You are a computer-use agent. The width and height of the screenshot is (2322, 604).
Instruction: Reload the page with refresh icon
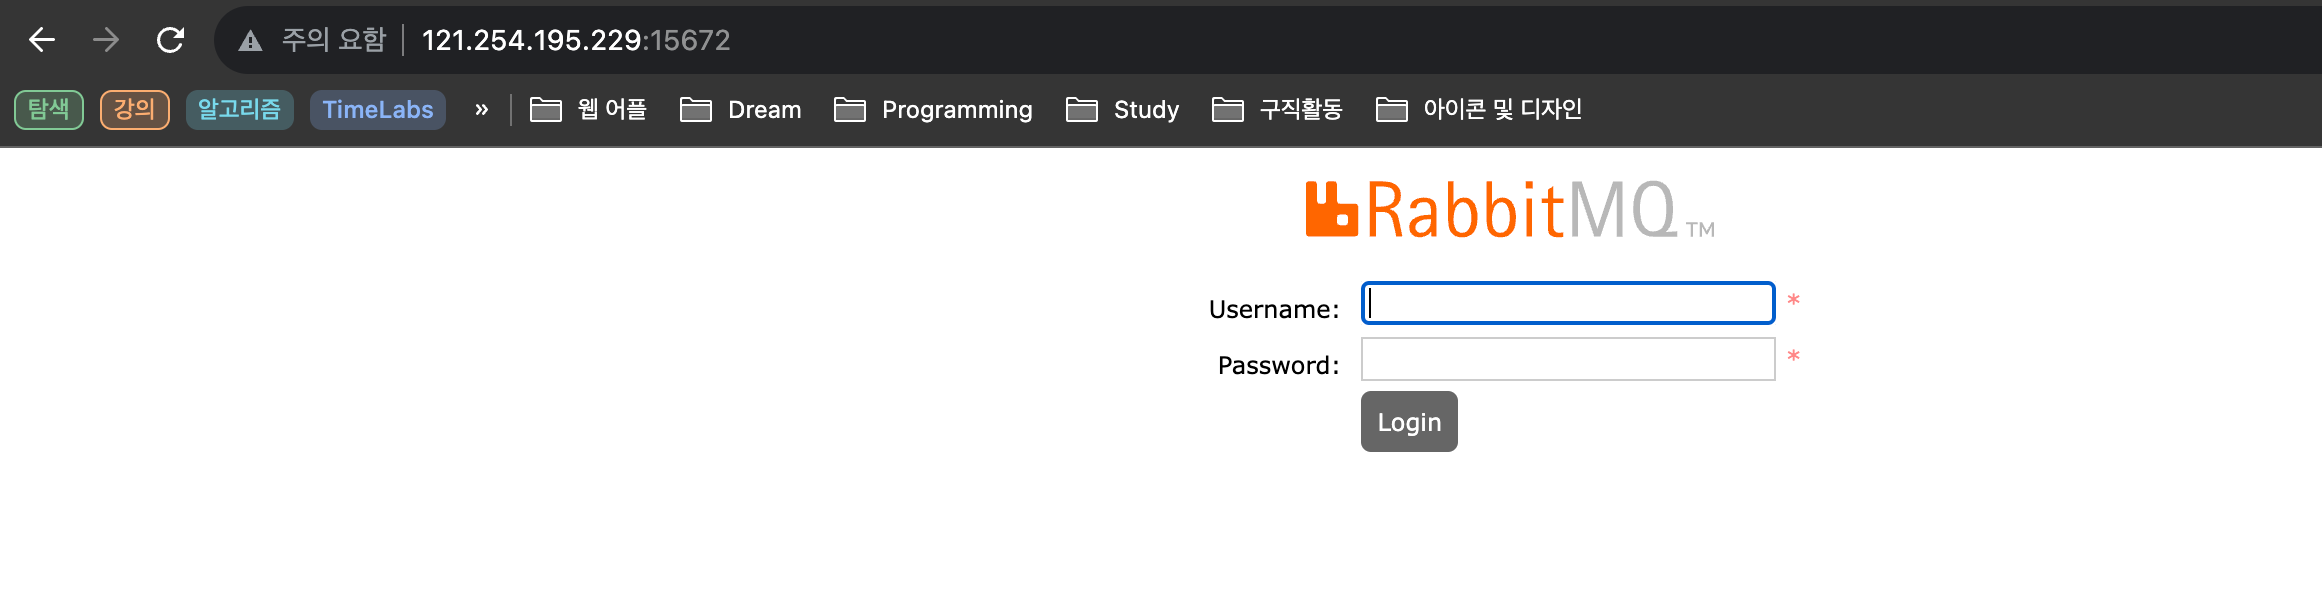point(171,40)
